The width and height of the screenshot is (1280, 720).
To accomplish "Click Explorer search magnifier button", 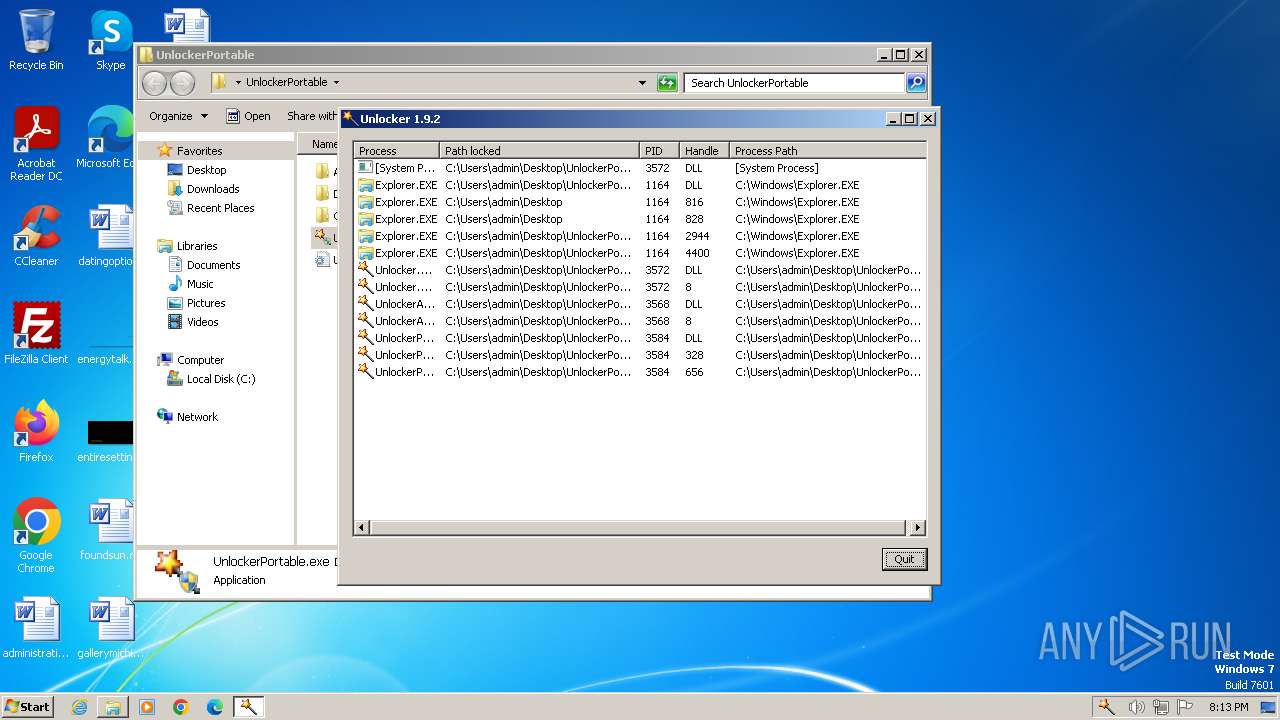I will coord(915,83).
